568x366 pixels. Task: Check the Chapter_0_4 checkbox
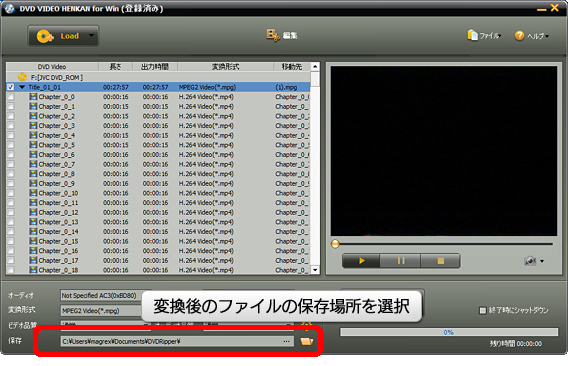point(11,135)
